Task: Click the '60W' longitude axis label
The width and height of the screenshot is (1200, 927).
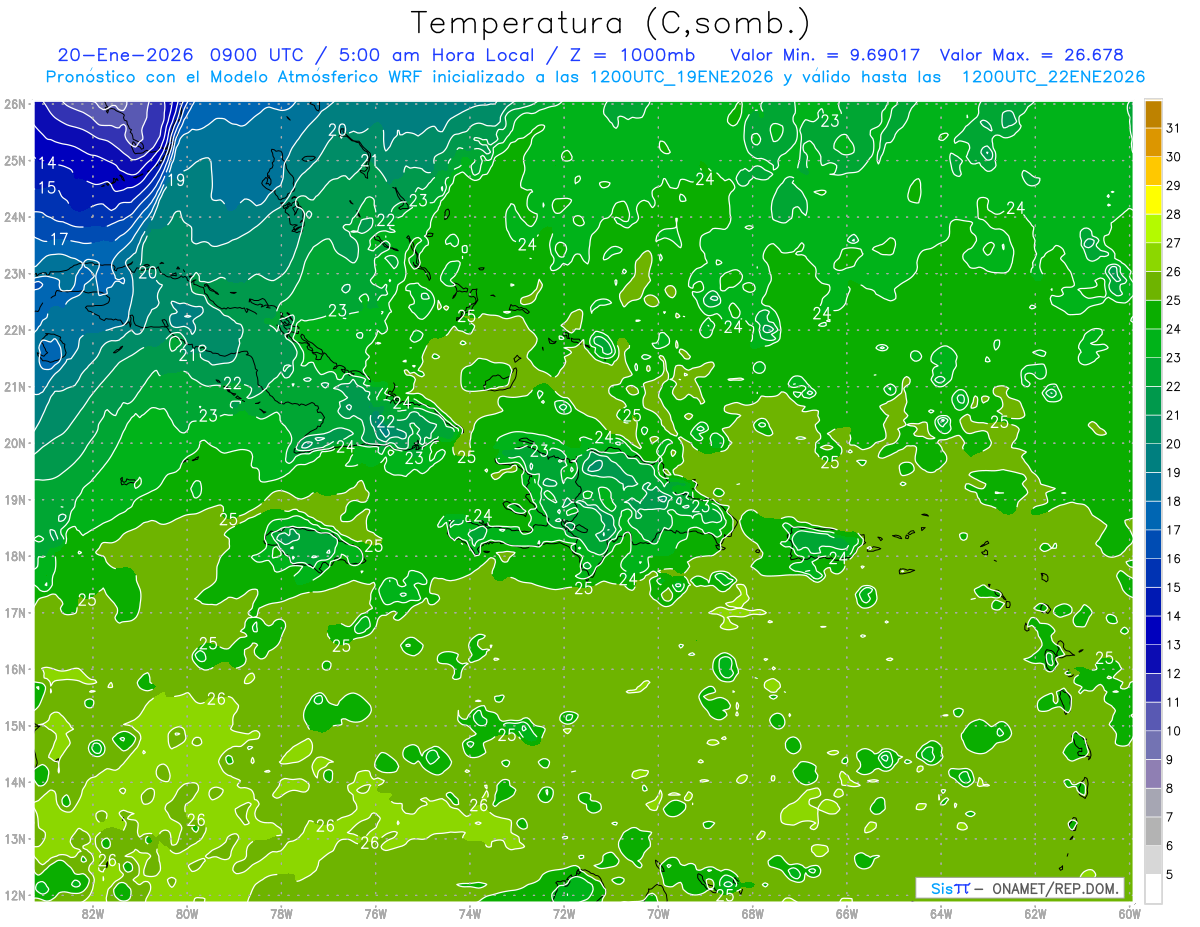Action: tap(1129, 913)
